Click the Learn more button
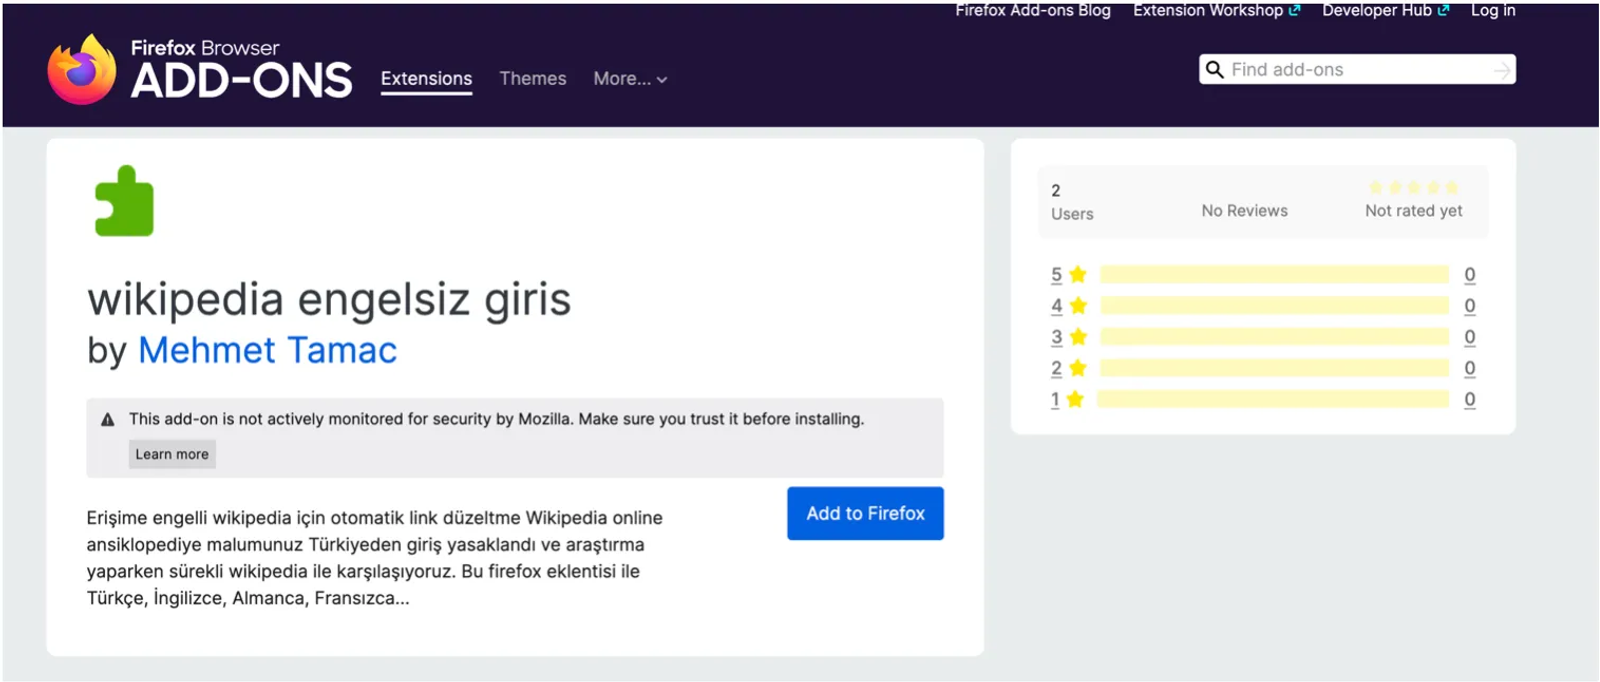This screenshot has height=682, width=1600. (172, 454)
